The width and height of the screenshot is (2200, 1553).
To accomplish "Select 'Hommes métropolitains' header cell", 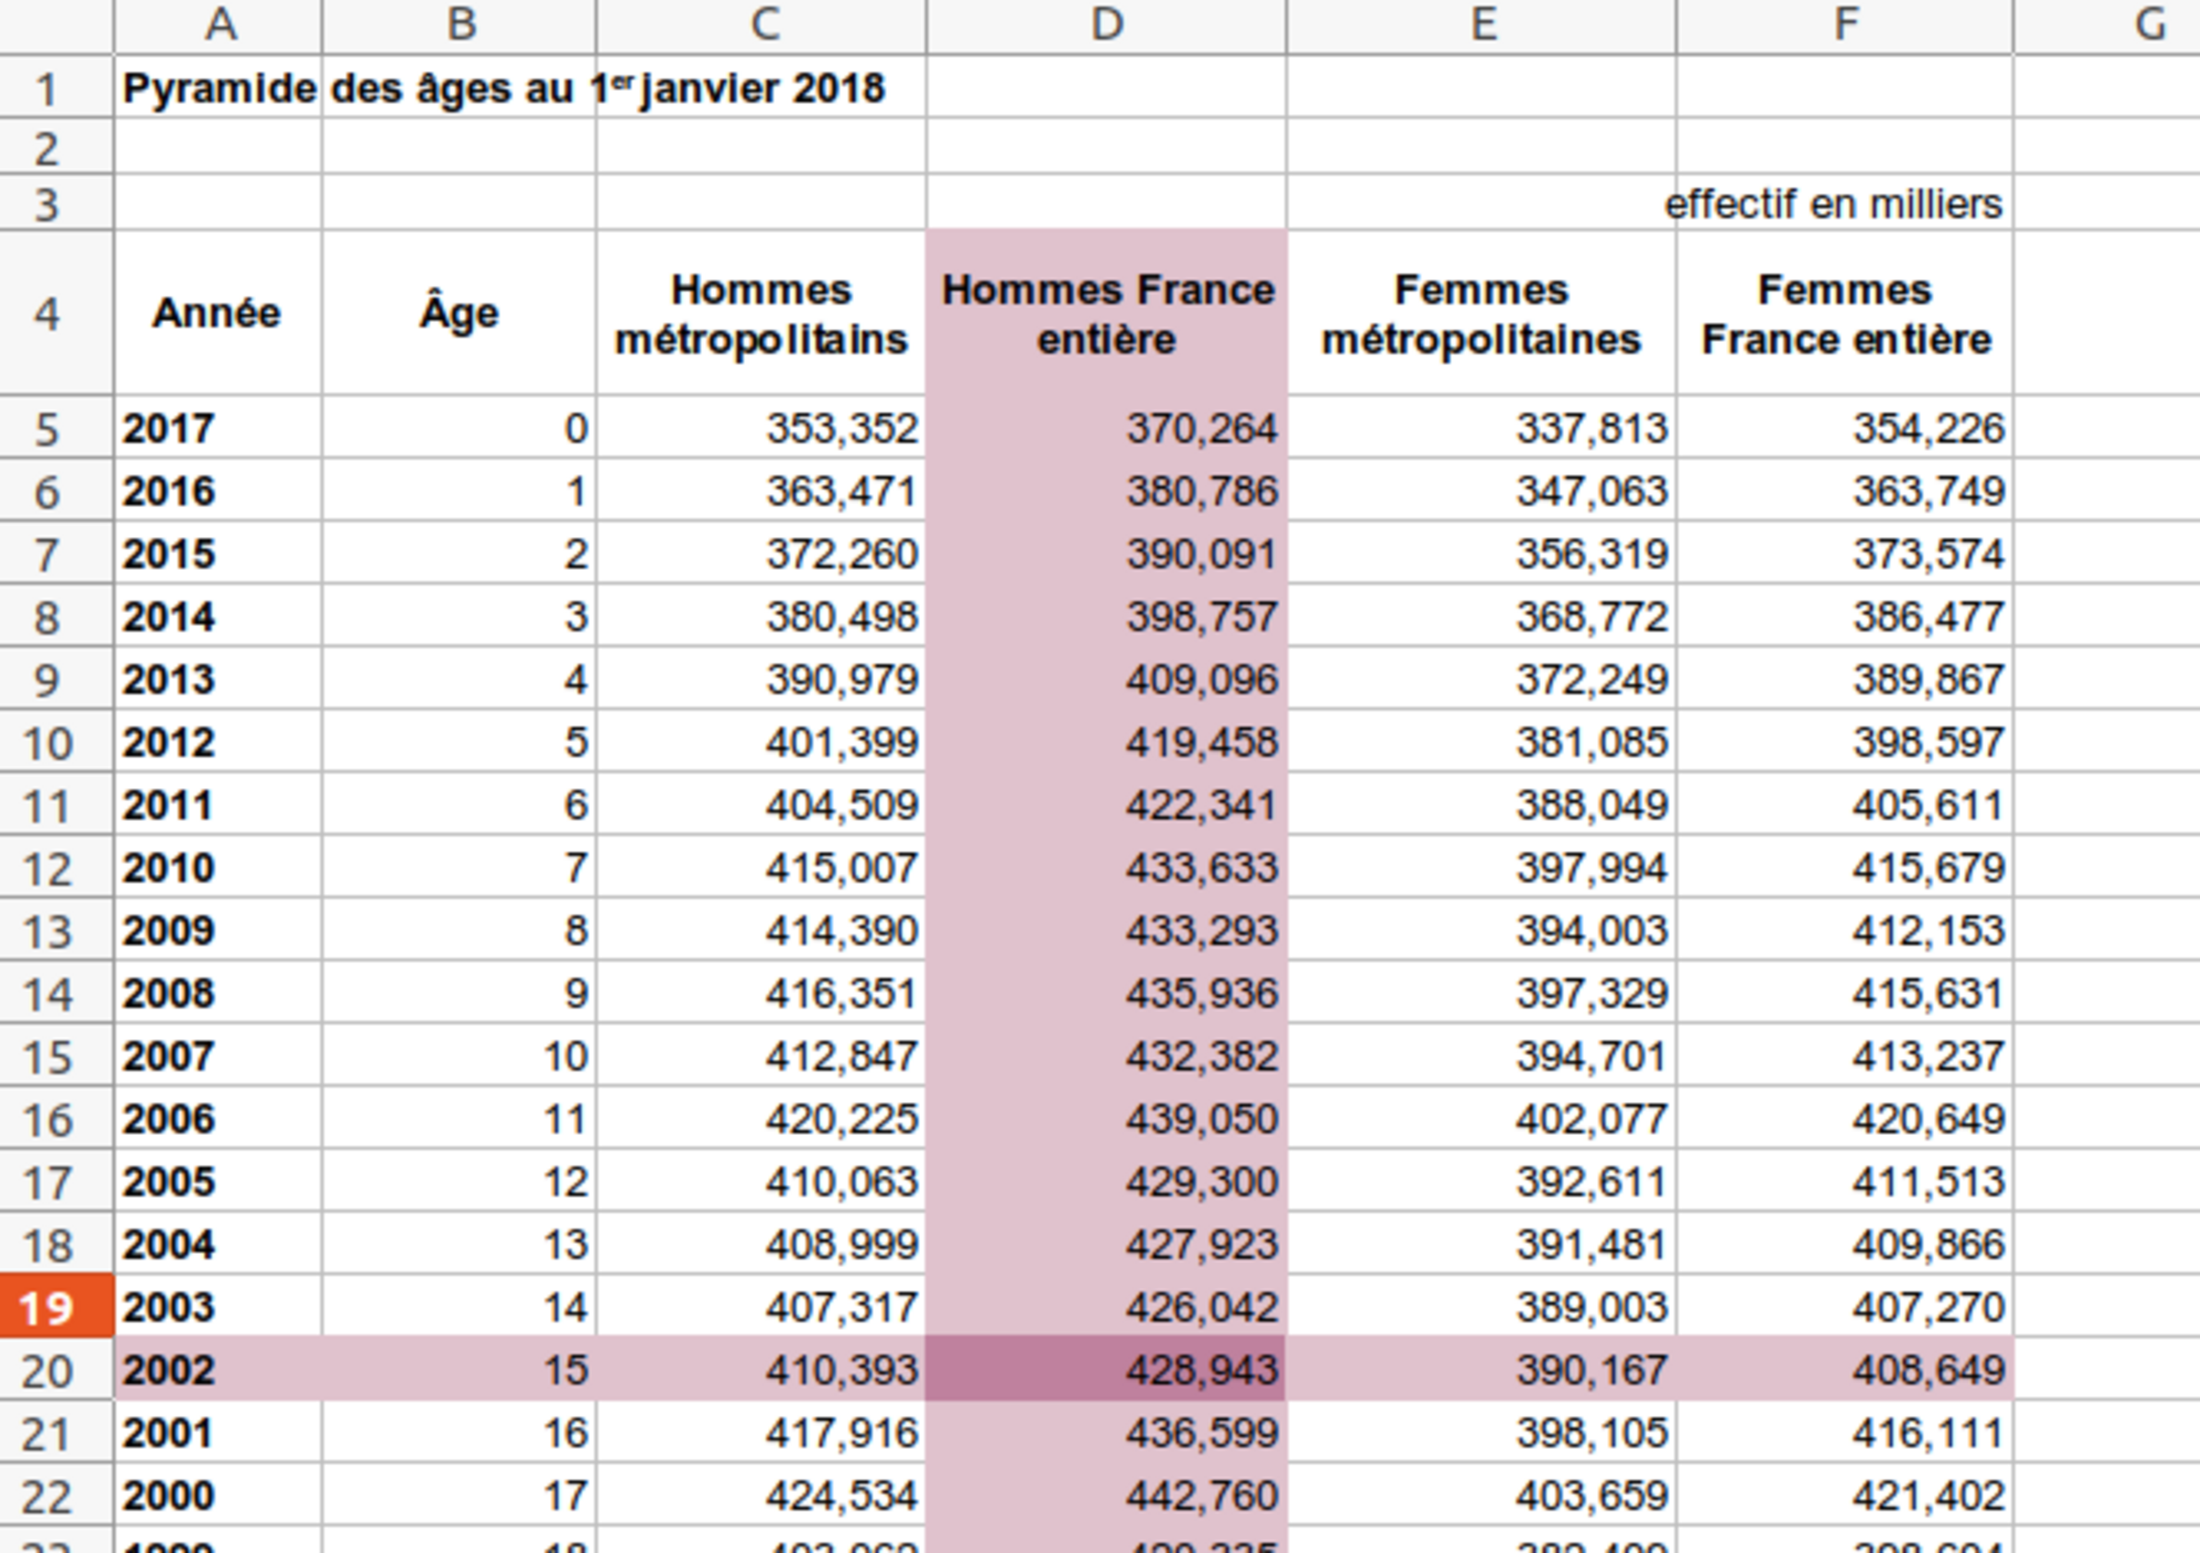I will (x=761, y=314).
